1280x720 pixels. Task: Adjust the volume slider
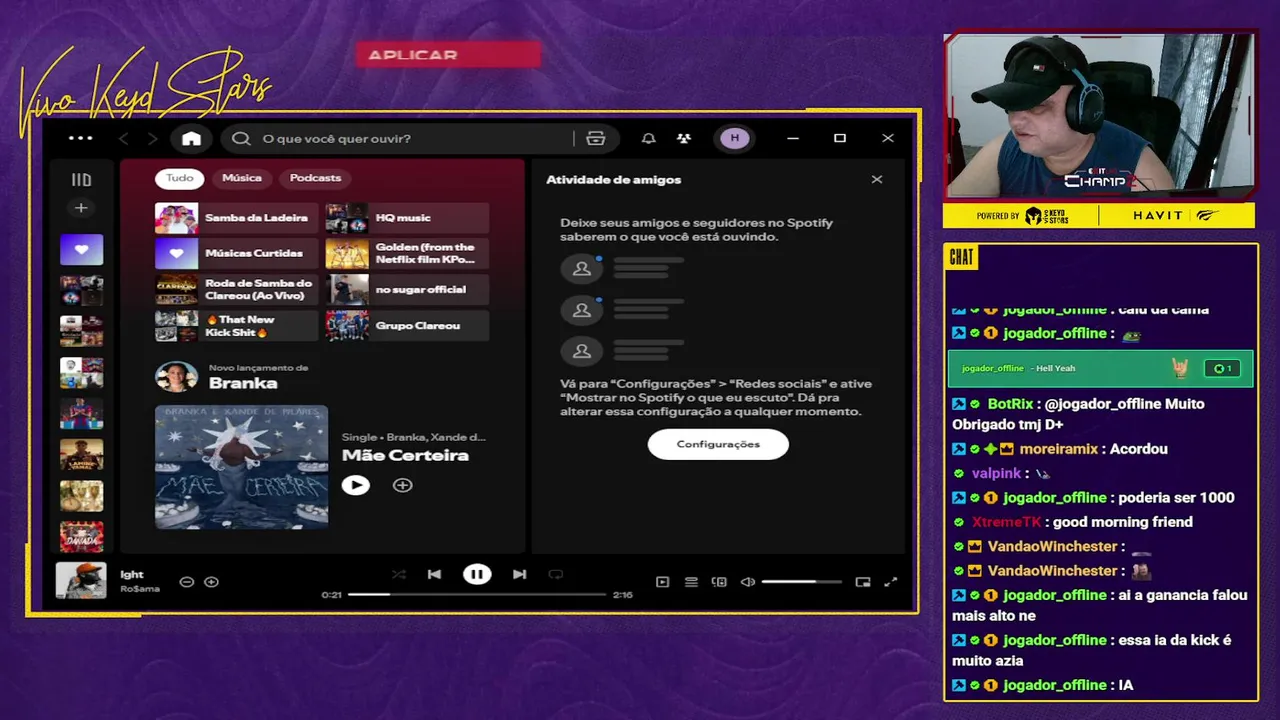pyautogui.click(x=801, y=582)
